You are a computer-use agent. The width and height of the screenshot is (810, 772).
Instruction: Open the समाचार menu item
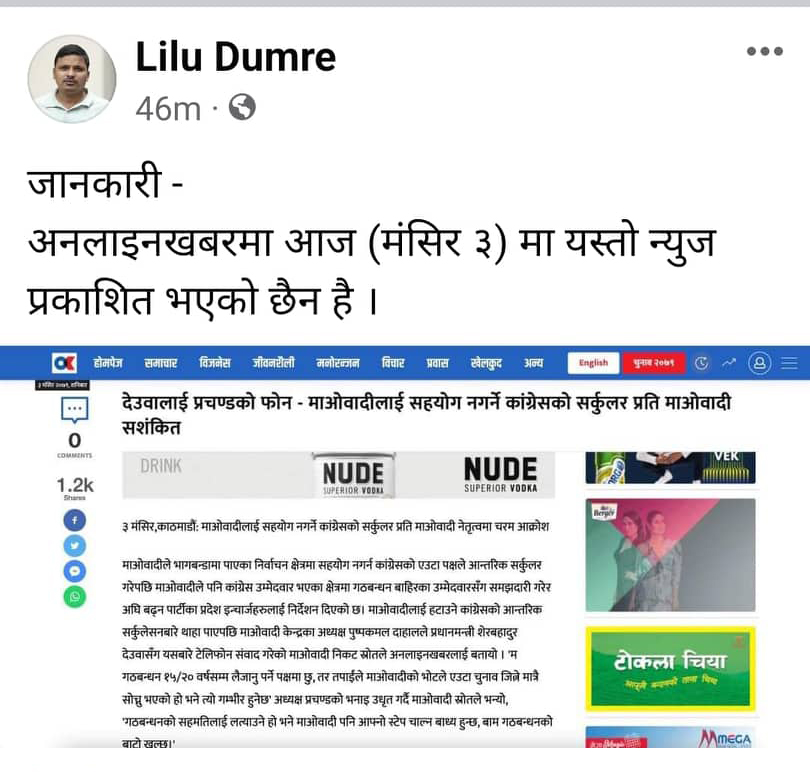161,363
